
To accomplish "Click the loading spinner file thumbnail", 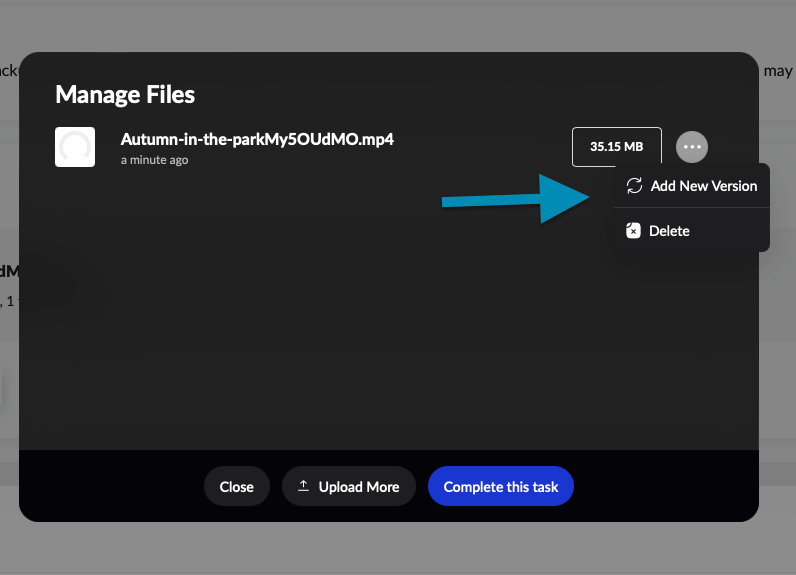I will 75,147.
